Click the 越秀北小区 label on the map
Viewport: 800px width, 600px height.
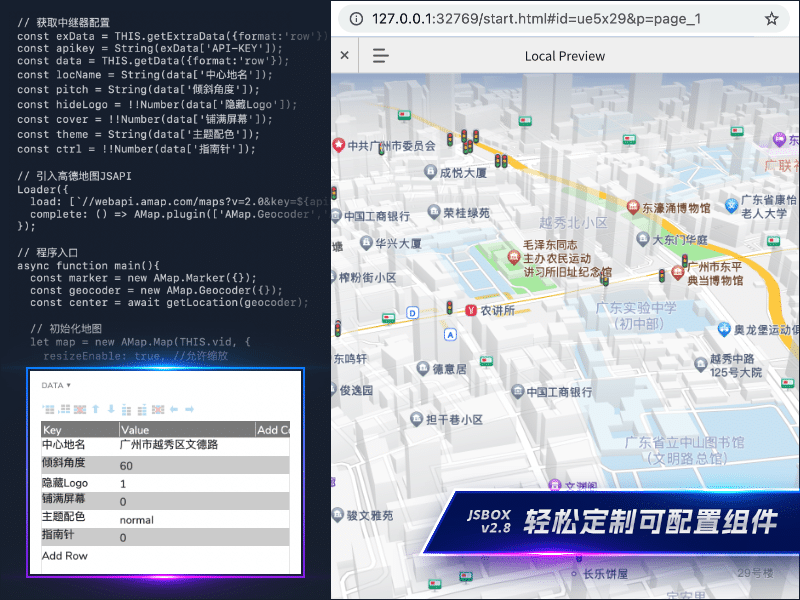click(573, 223)
